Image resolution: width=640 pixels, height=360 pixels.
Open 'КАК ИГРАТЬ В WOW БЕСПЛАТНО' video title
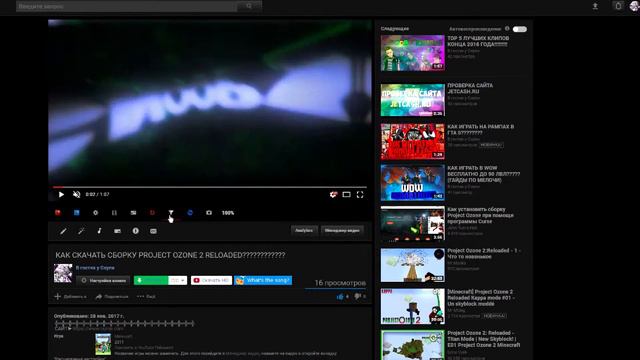(483, 174)
